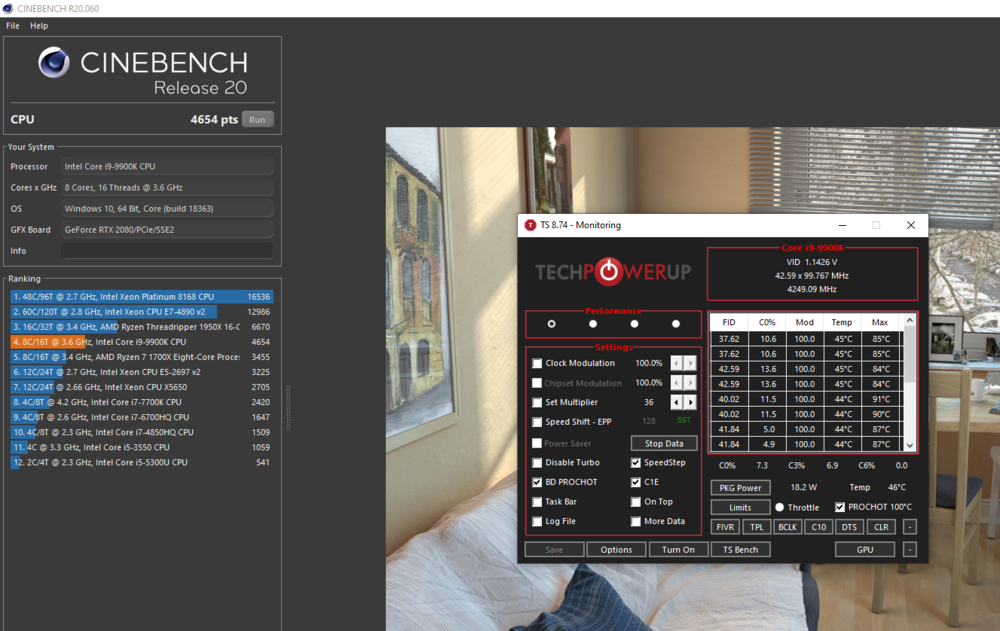The image size is (1000, 631).
Task: Open the Help menu in Cinebench
Action: click(x=39, y=25)
